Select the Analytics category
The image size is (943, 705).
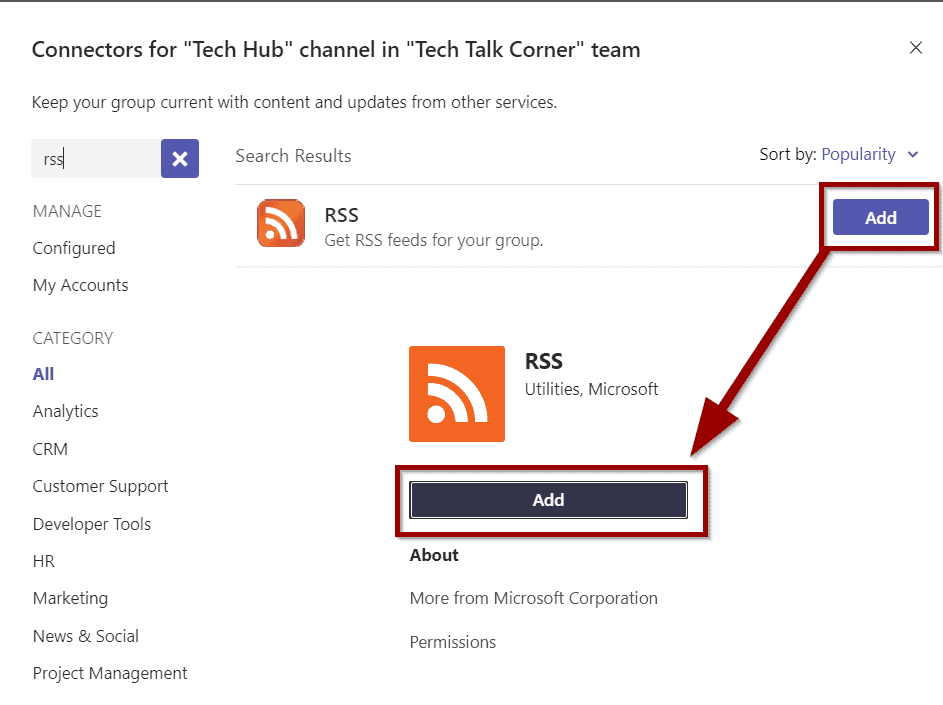66,411
